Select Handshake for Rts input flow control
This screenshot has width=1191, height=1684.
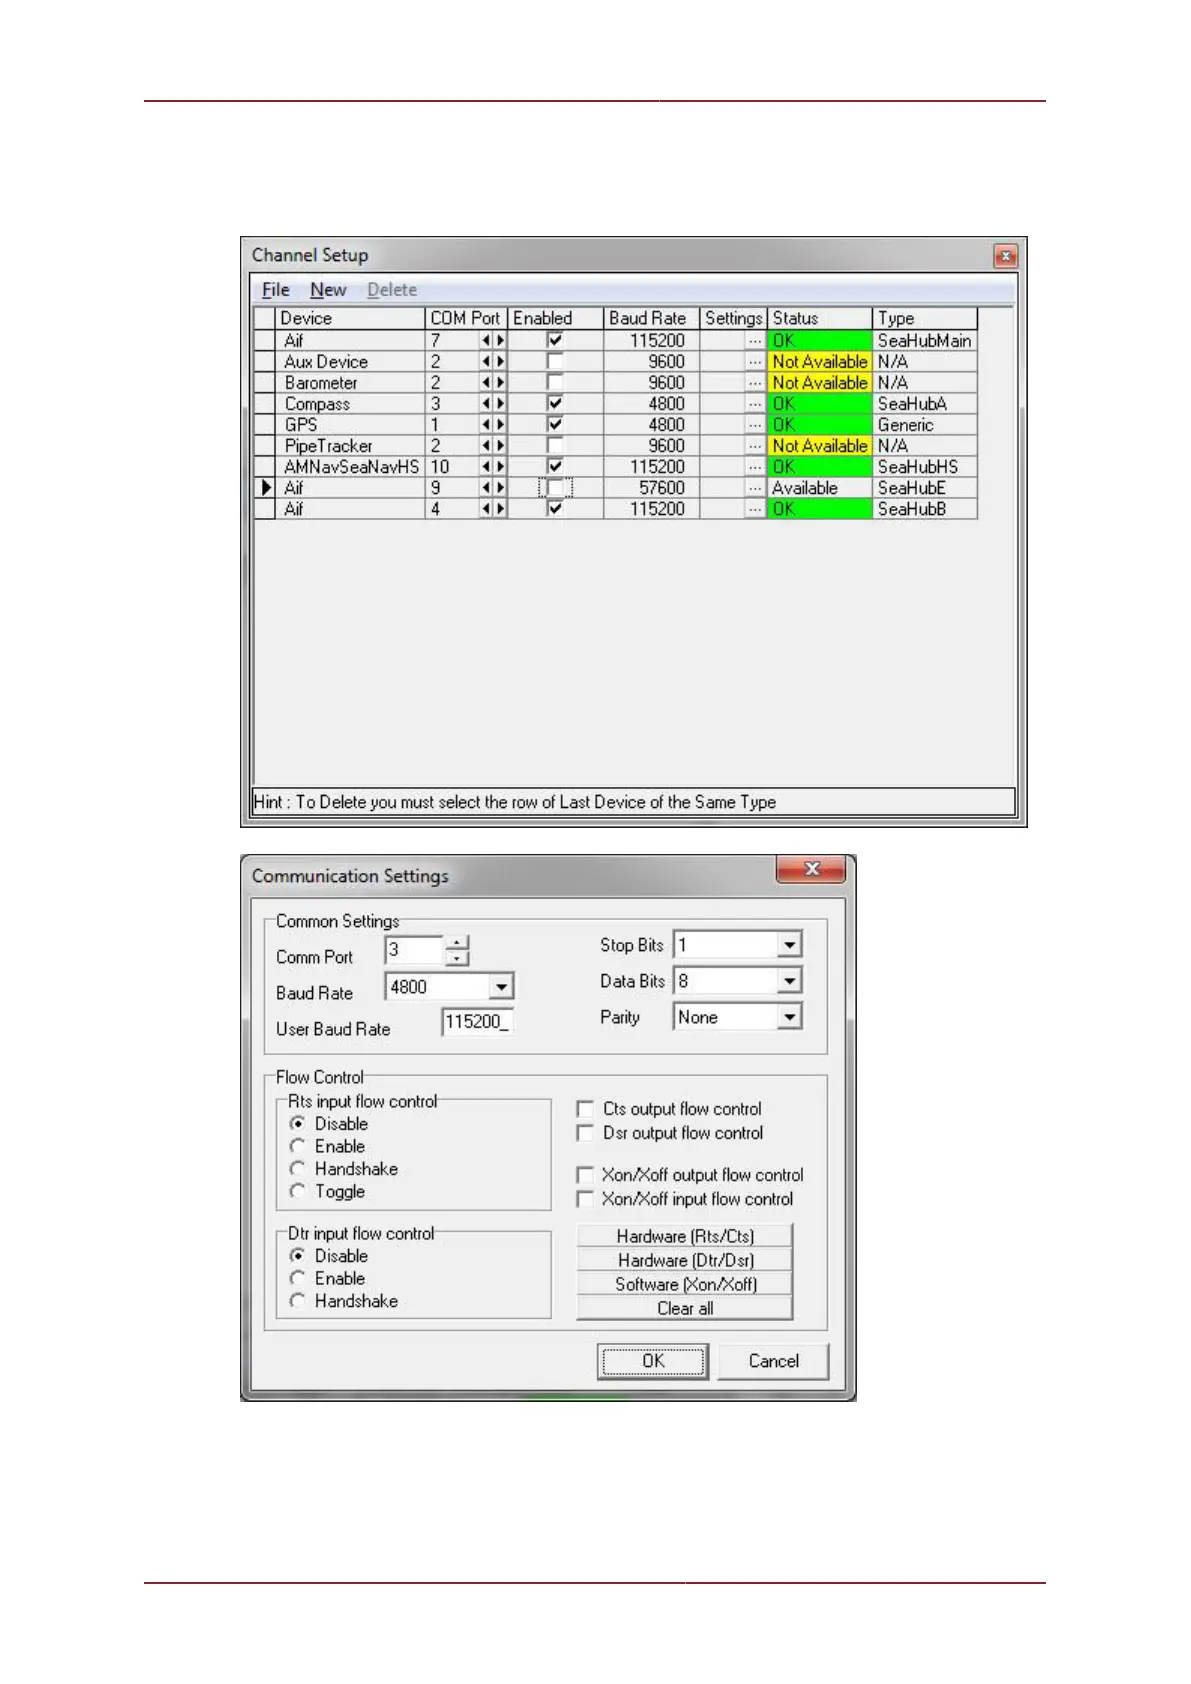click(x=298, y=1169)
